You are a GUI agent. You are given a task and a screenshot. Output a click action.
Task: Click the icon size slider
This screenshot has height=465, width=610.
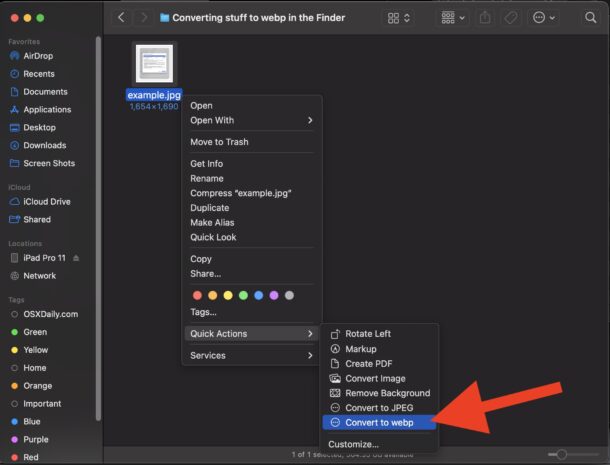coord(562,455)
